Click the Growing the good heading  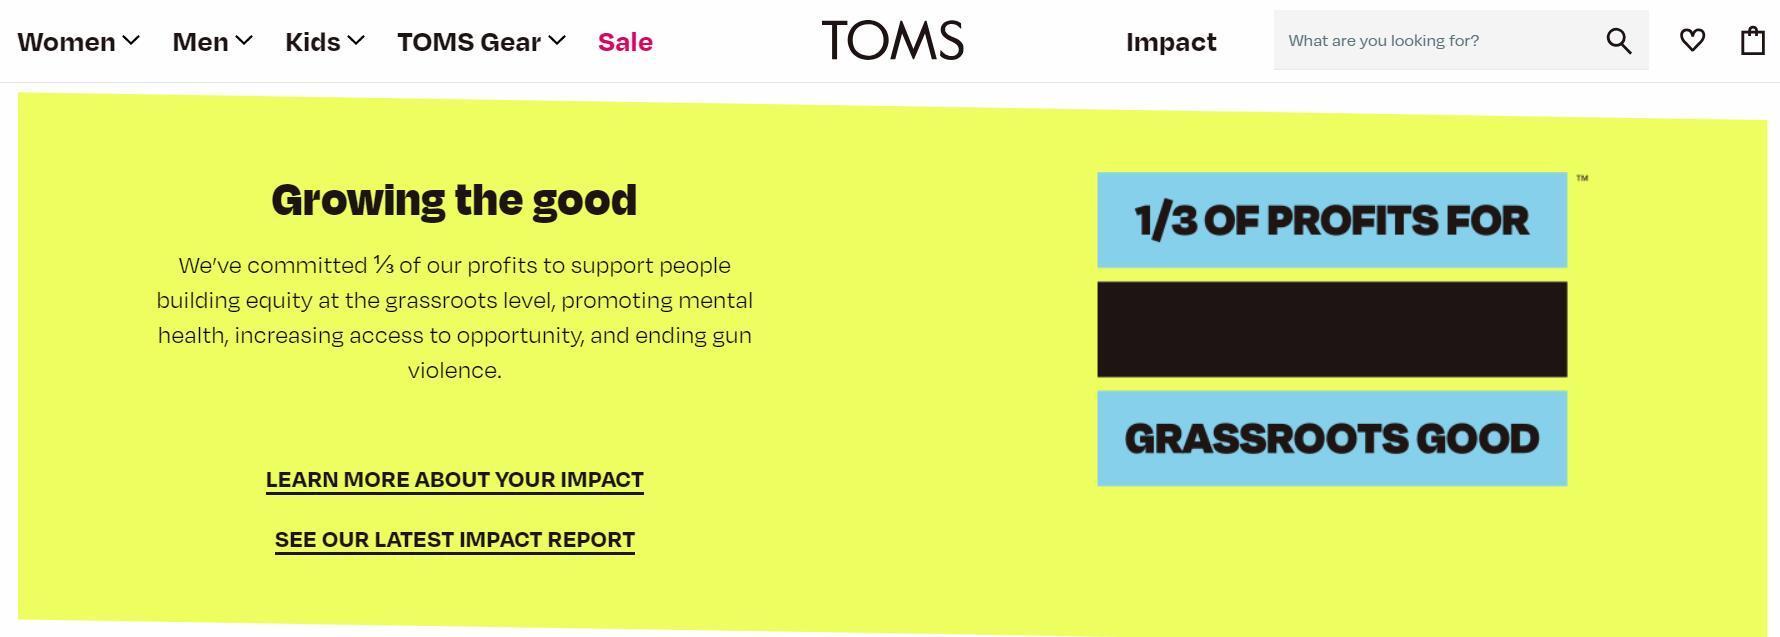tap(454, 199)
